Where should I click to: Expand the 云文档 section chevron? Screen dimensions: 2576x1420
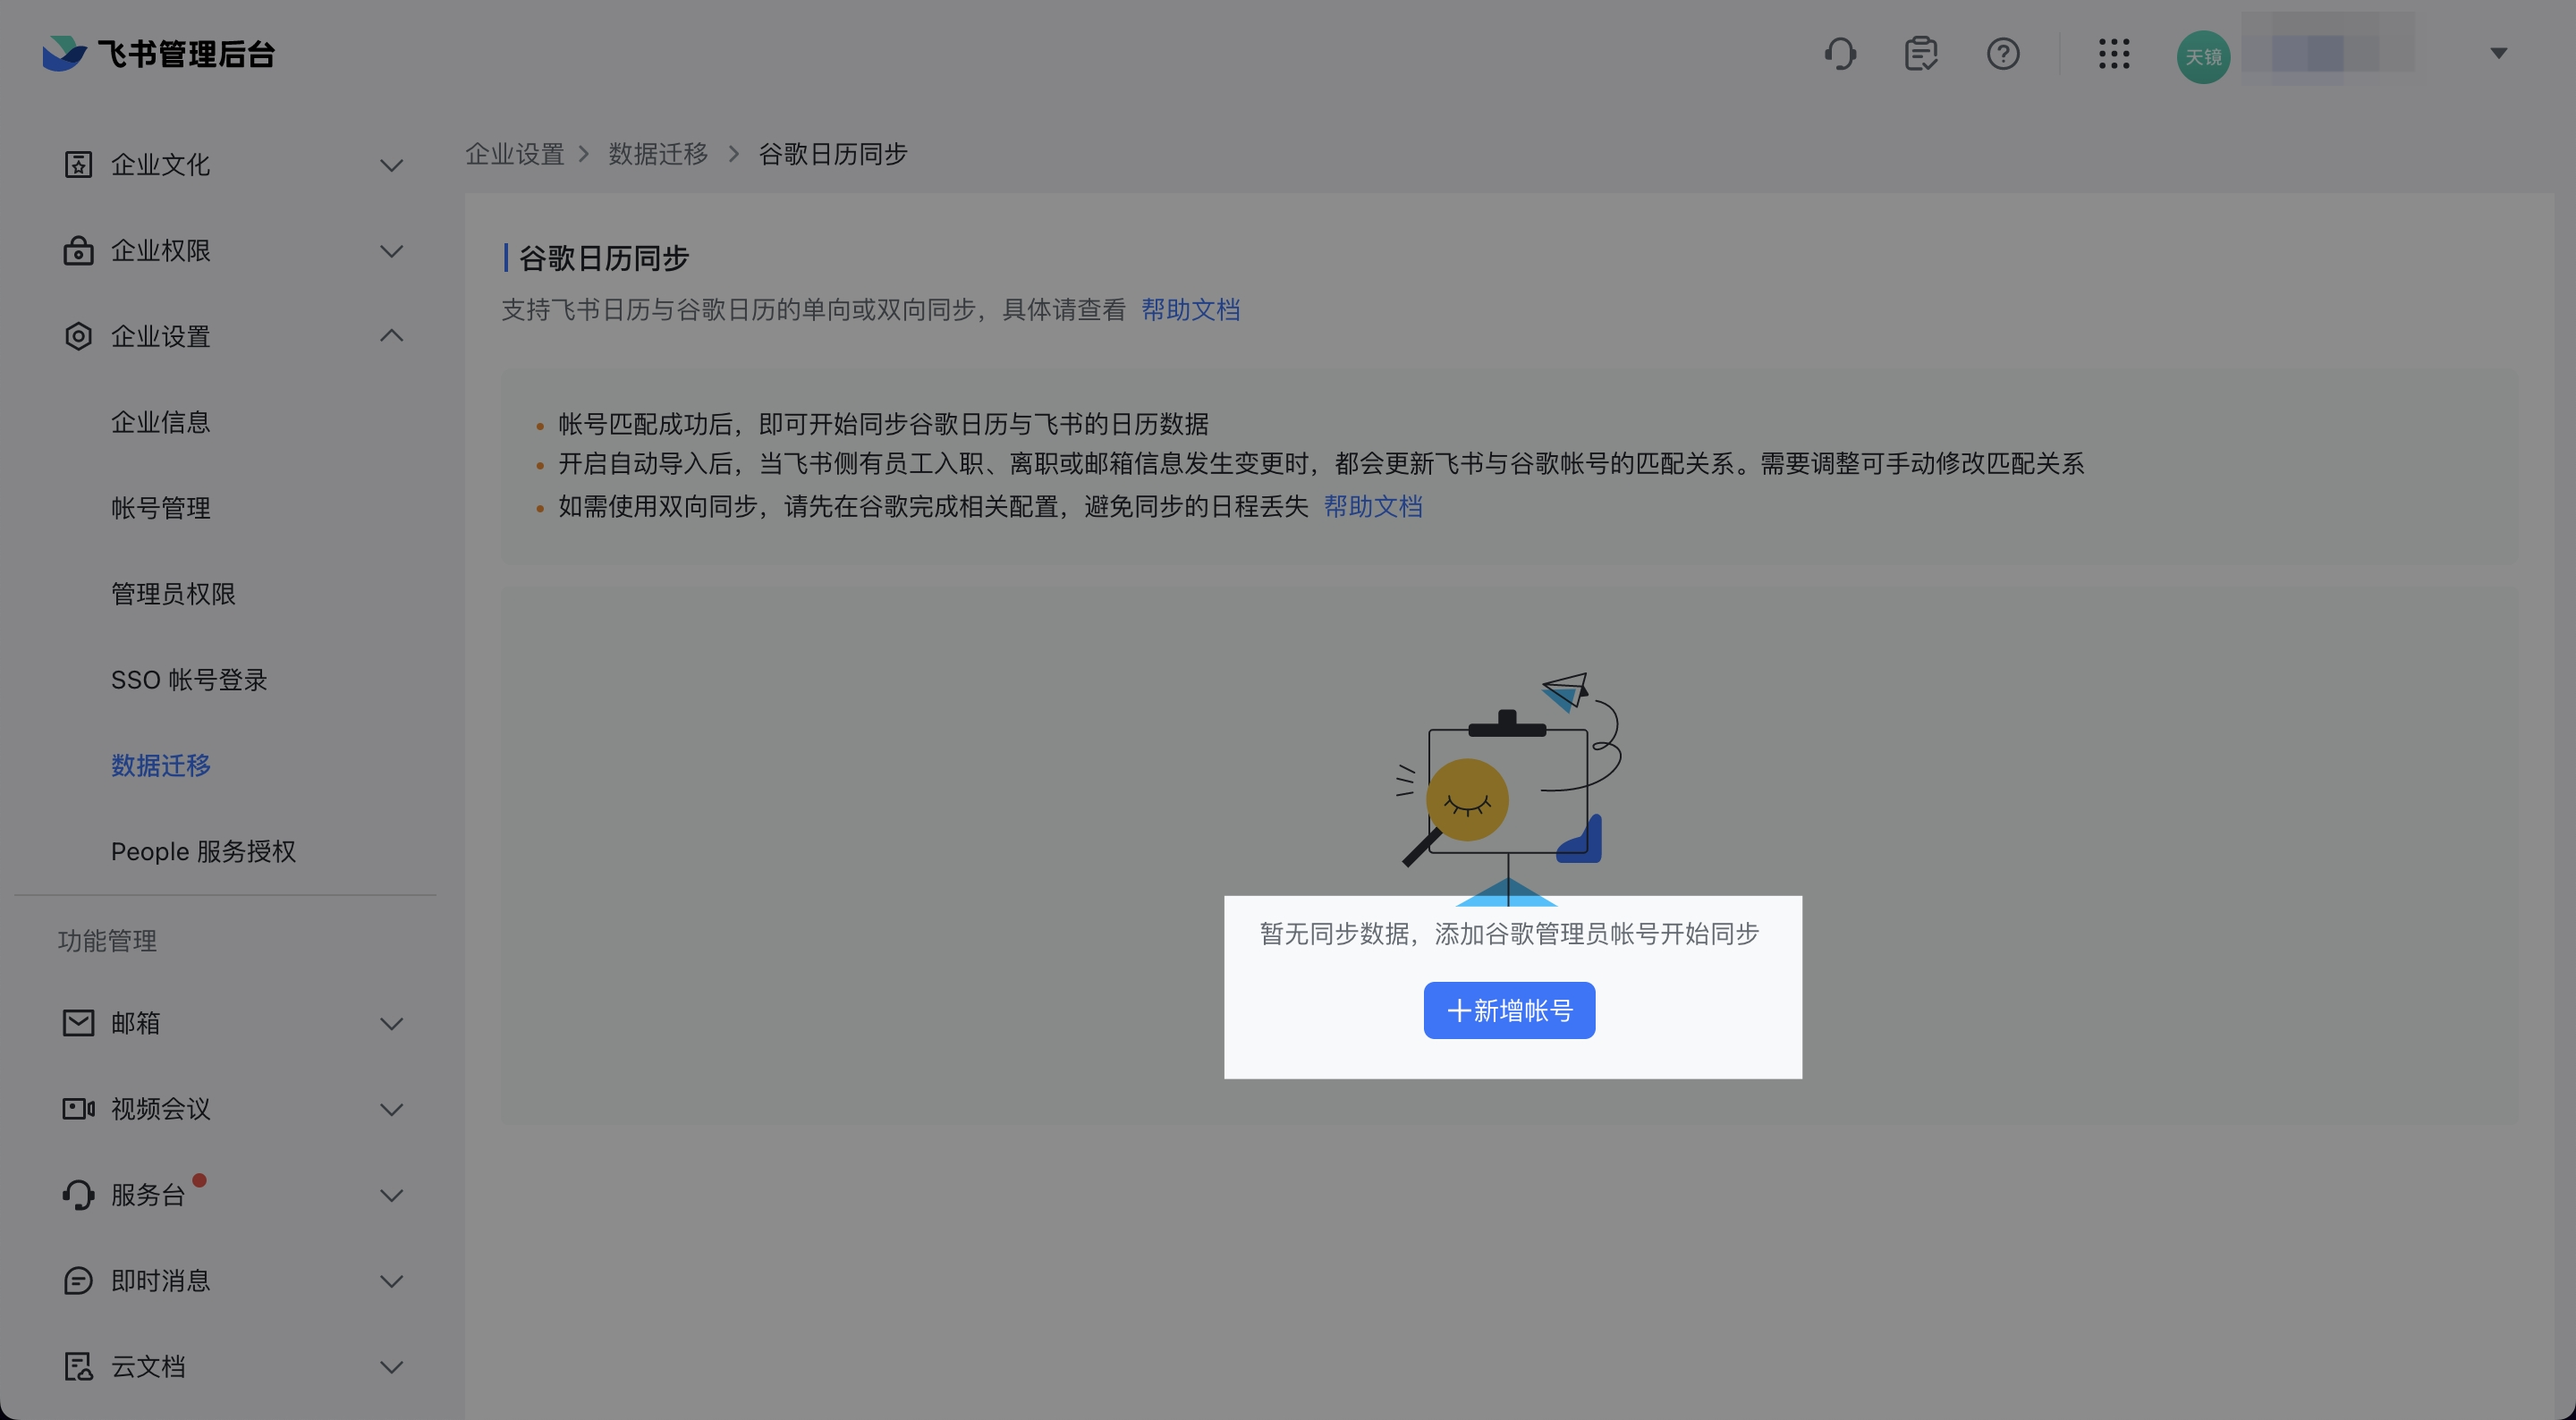click(x=392, y=1367)
